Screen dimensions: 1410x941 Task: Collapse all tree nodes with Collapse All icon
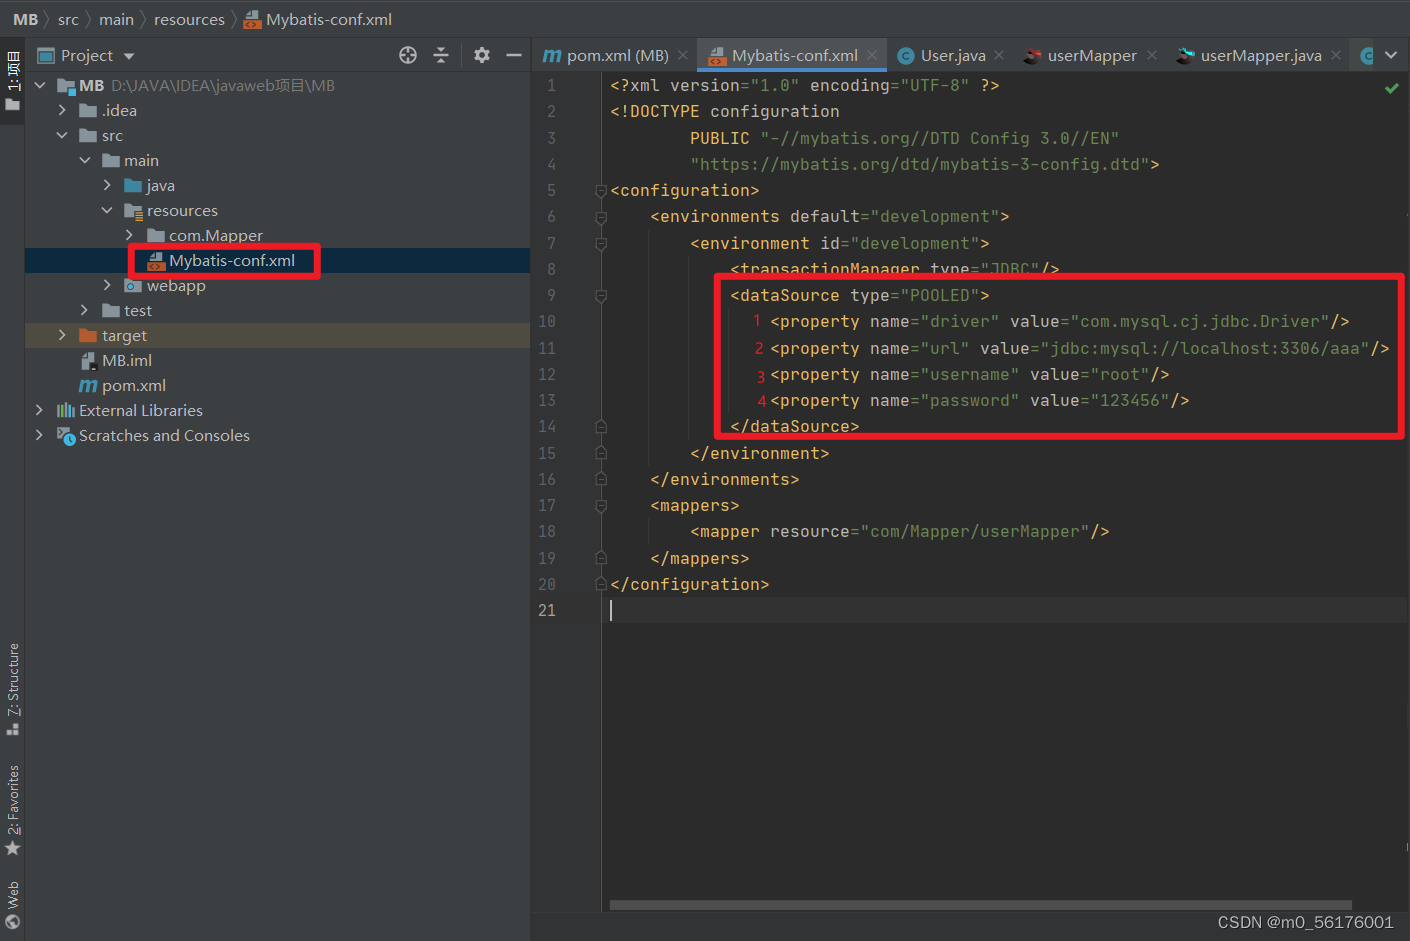point(441,55)
